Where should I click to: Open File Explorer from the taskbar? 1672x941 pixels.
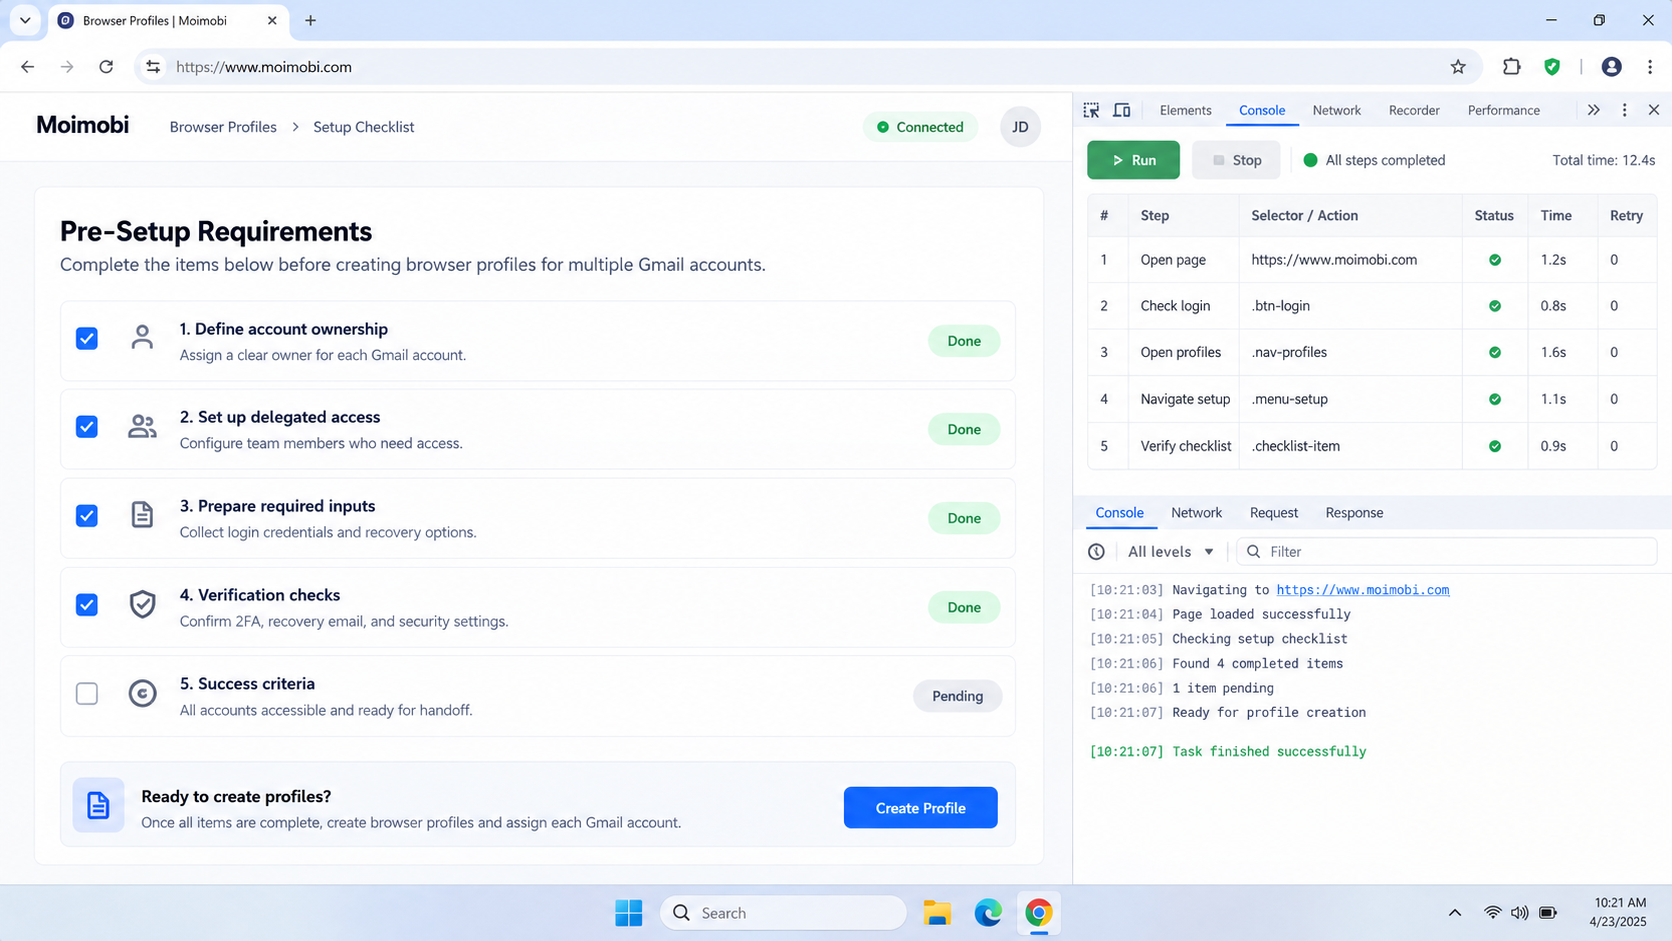click(x=937, y=913)
